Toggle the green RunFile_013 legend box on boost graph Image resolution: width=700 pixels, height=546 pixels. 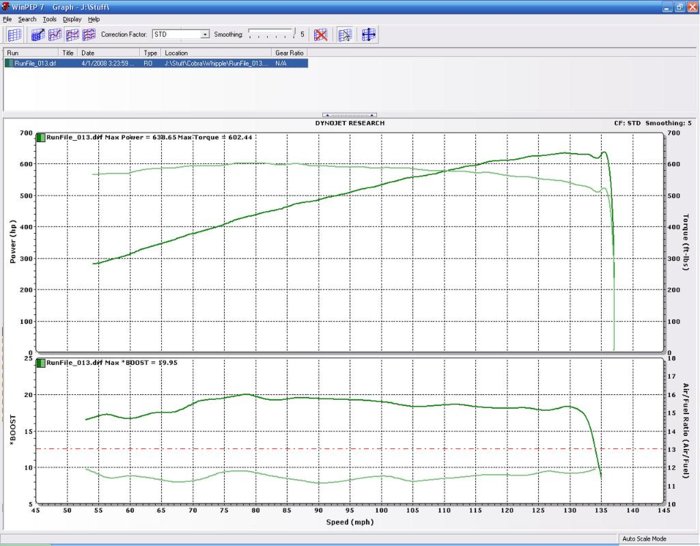pos(41,362)
